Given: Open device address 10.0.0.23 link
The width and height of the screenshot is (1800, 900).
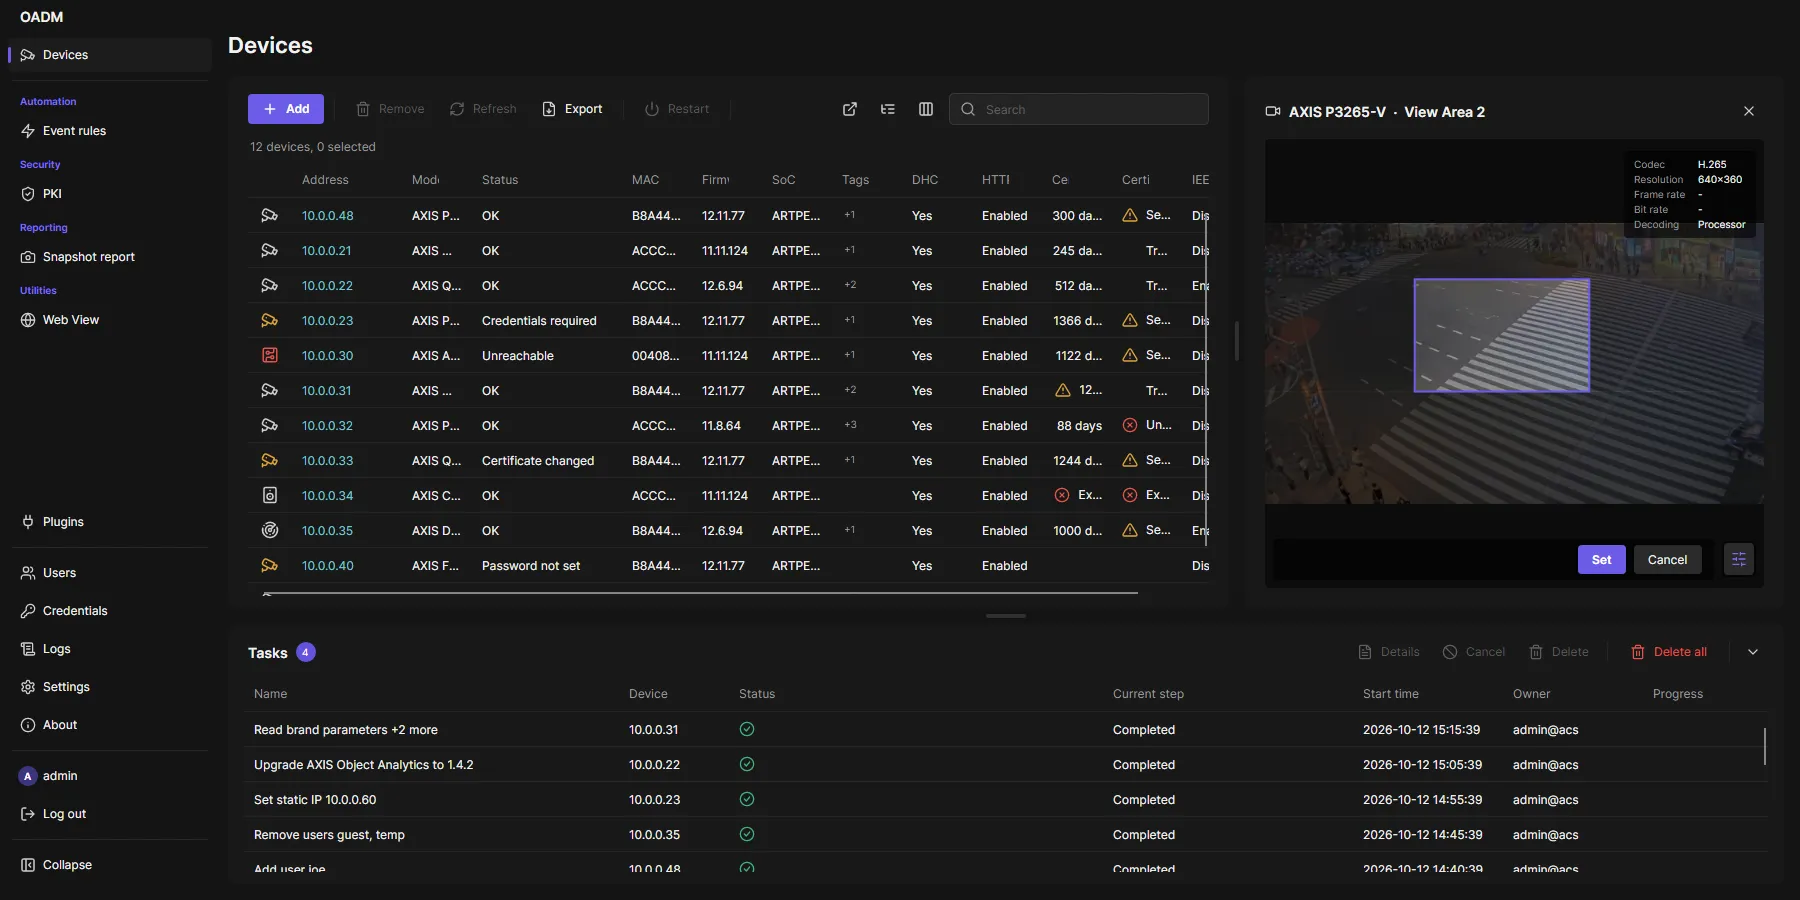Looking at the screenshot, I should coord(327,320).
